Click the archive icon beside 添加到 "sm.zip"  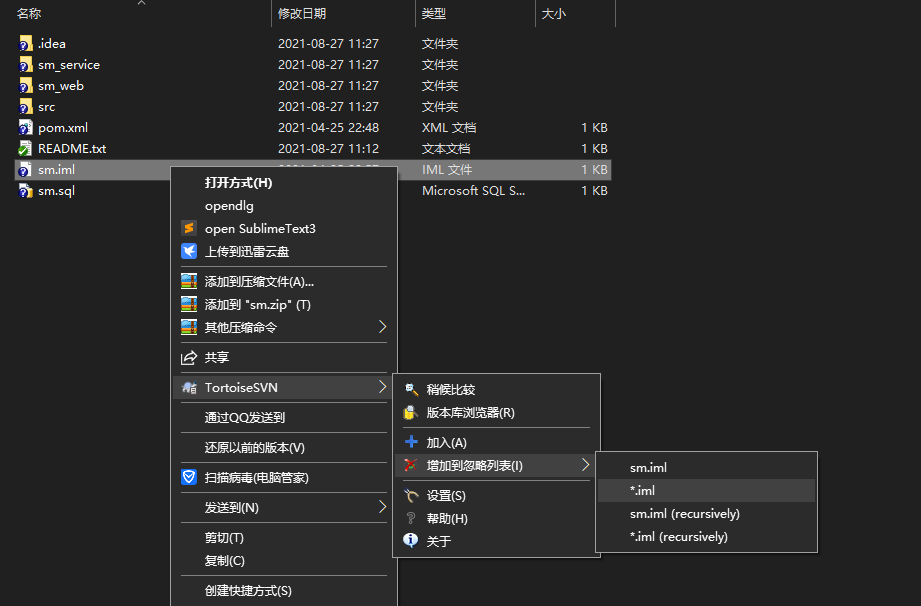click(x=189, y=304)
